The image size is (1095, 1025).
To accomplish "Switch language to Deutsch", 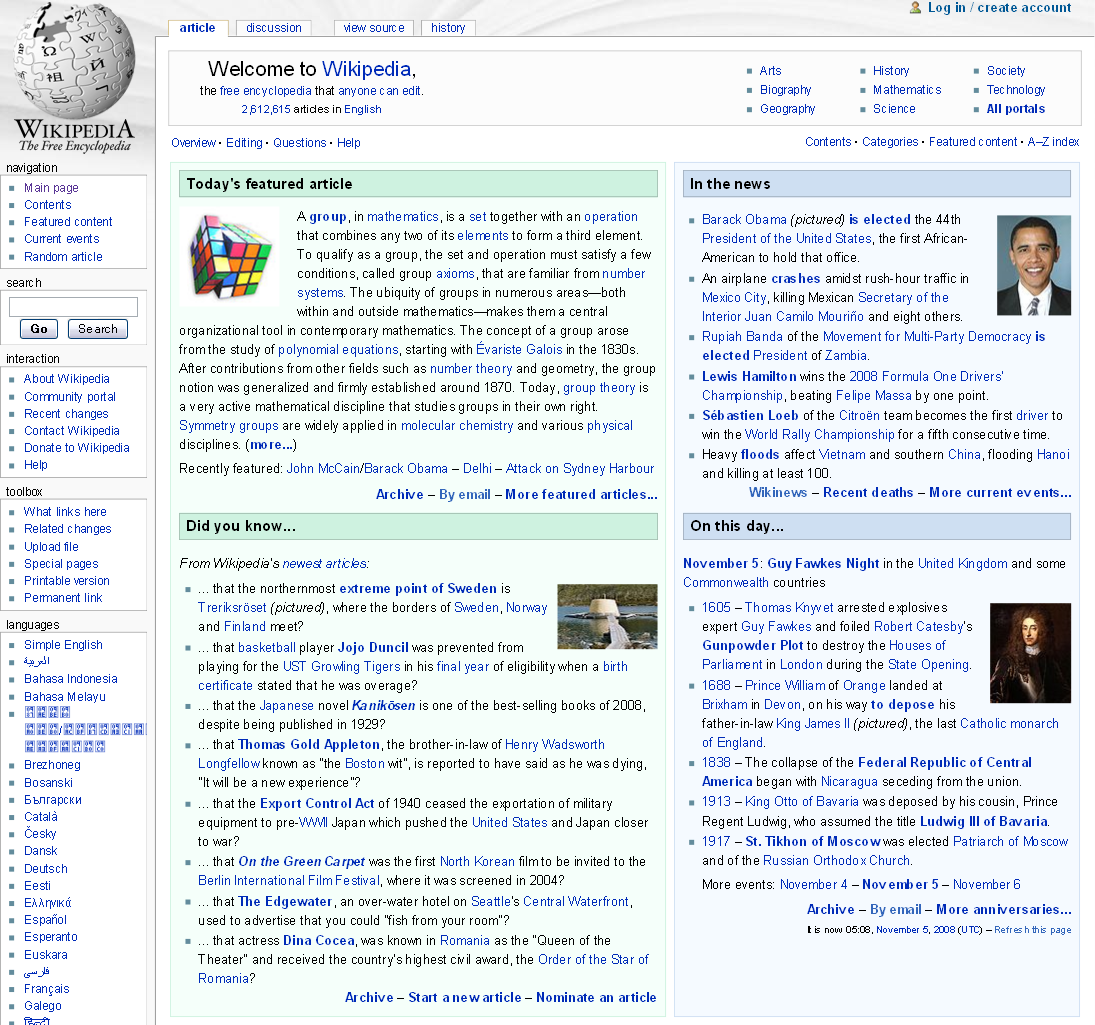I will [46, 869].
